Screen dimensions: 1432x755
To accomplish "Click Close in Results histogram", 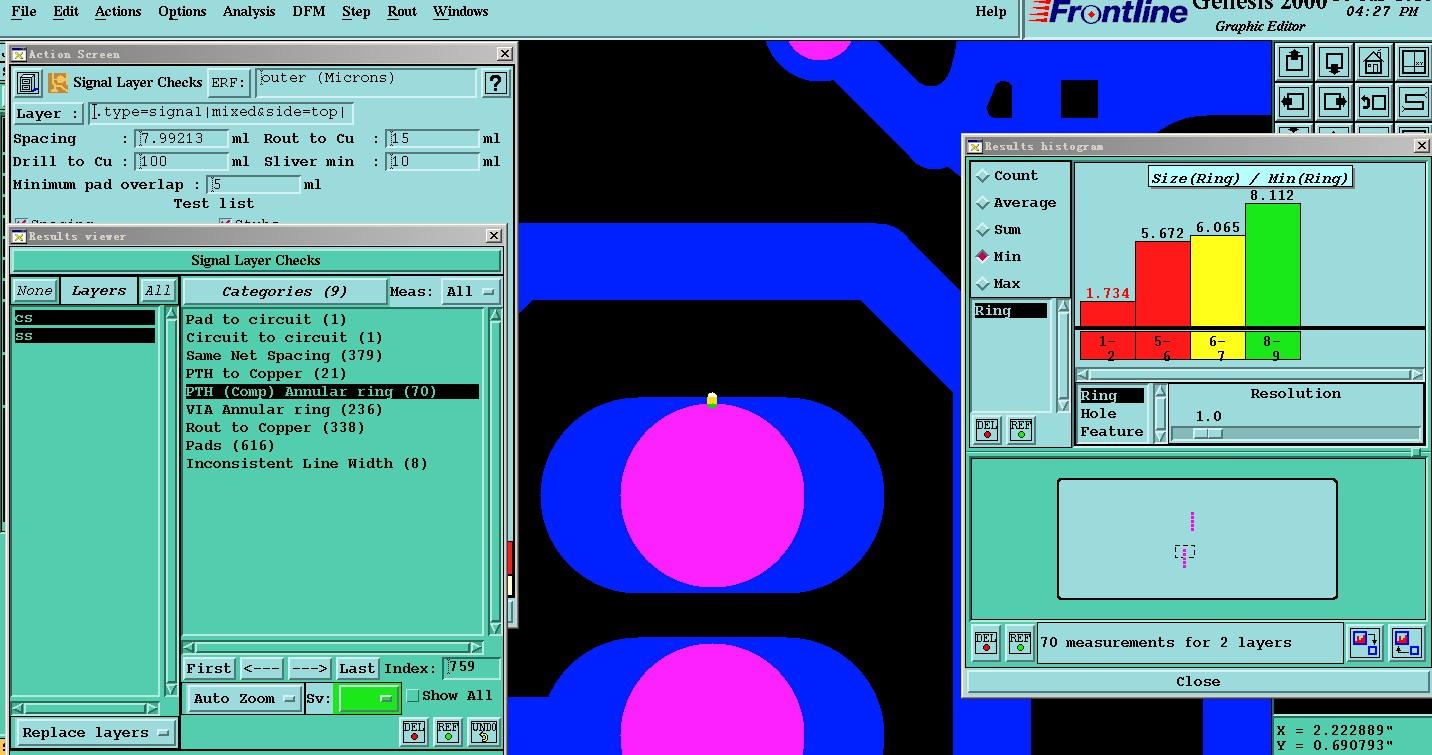I will pyautogui.click(x=1197, y=682).
